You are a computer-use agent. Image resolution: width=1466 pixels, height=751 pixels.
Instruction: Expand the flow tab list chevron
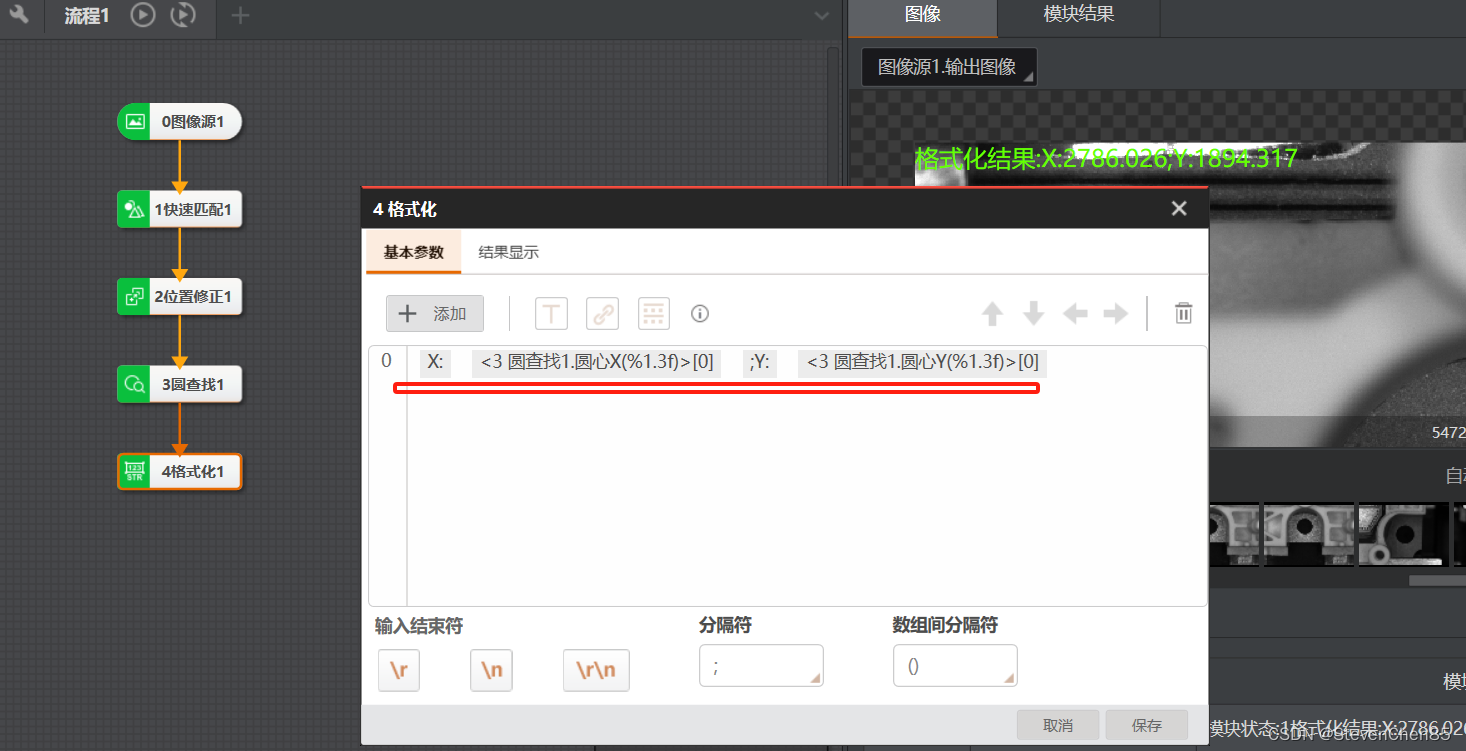(822, 15)
